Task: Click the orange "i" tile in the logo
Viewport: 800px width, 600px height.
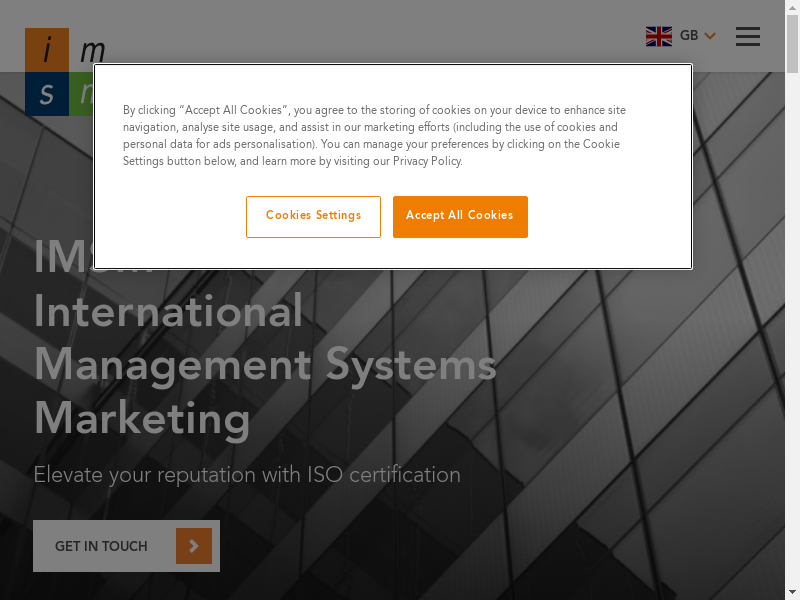Action: [x=47, y=49]
